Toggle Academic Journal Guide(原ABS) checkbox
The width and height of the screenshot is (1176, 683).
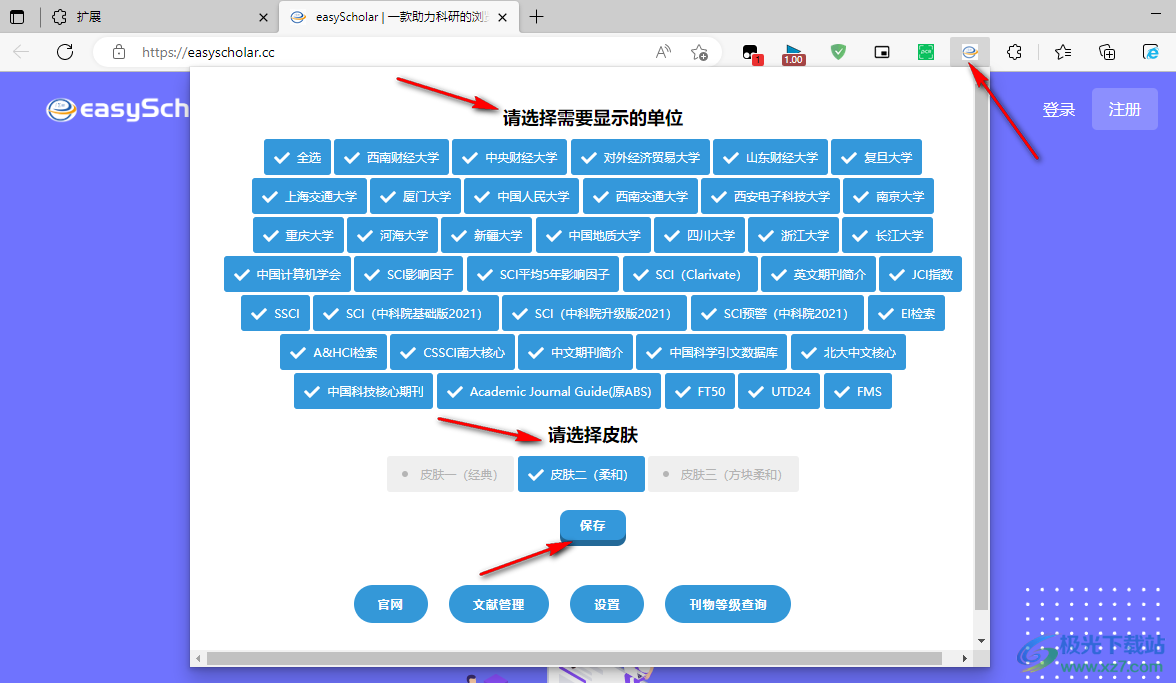tap(549, 391)
